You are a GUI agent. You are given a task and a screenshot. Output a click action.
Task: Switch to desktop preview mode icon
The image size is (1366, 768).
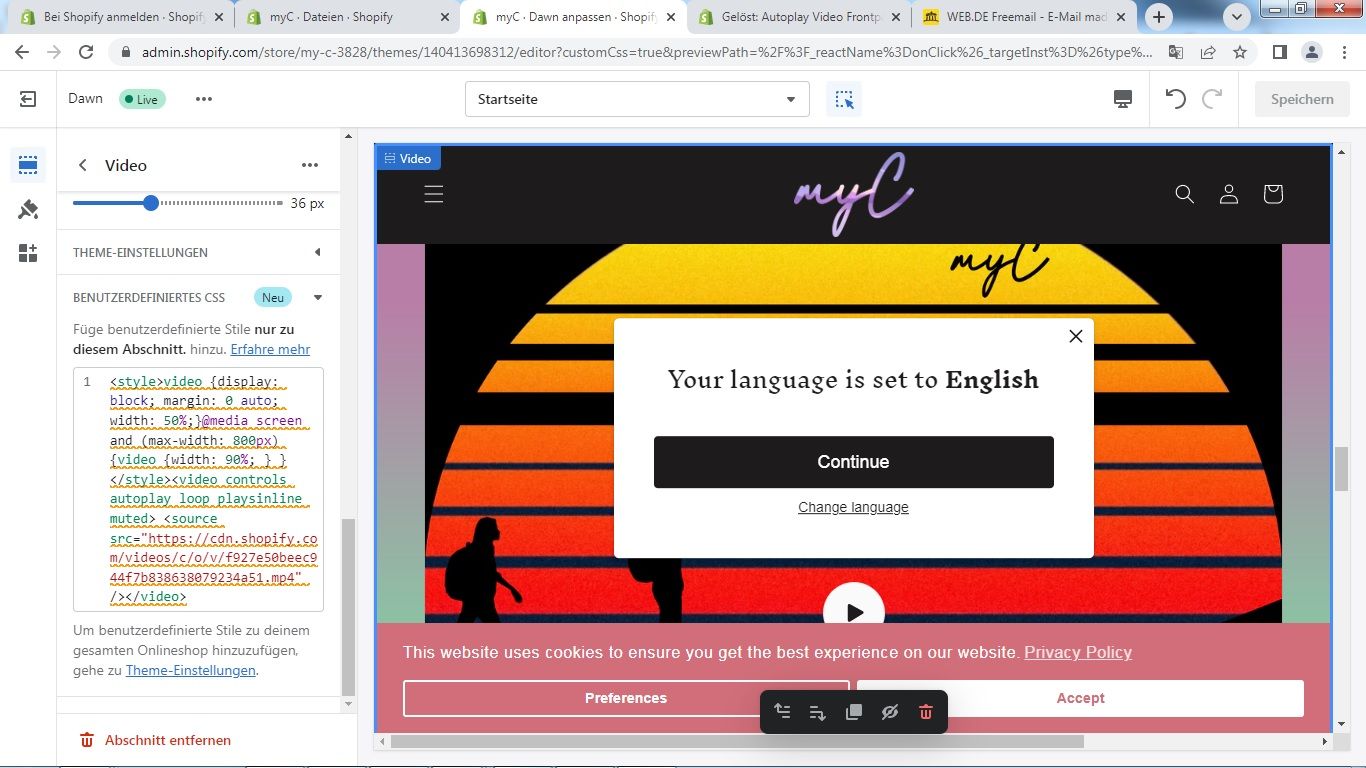[1123, 99]
